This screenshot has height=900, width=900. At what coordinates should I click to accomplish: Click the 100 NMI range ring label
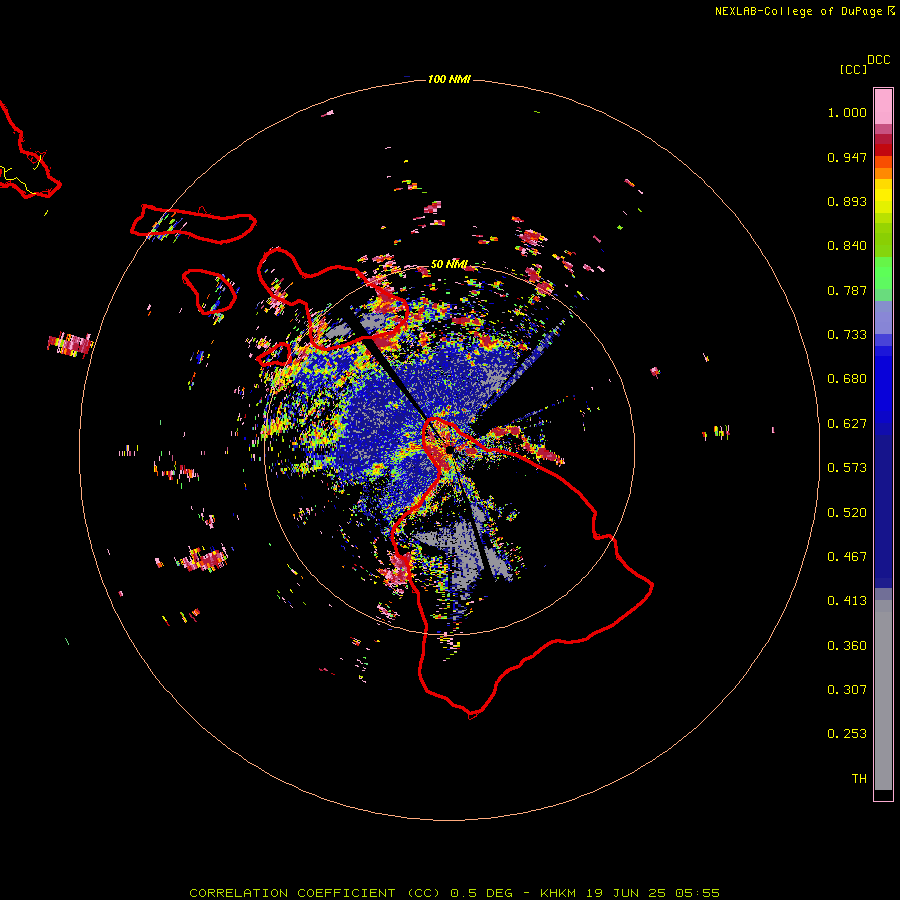449,79
